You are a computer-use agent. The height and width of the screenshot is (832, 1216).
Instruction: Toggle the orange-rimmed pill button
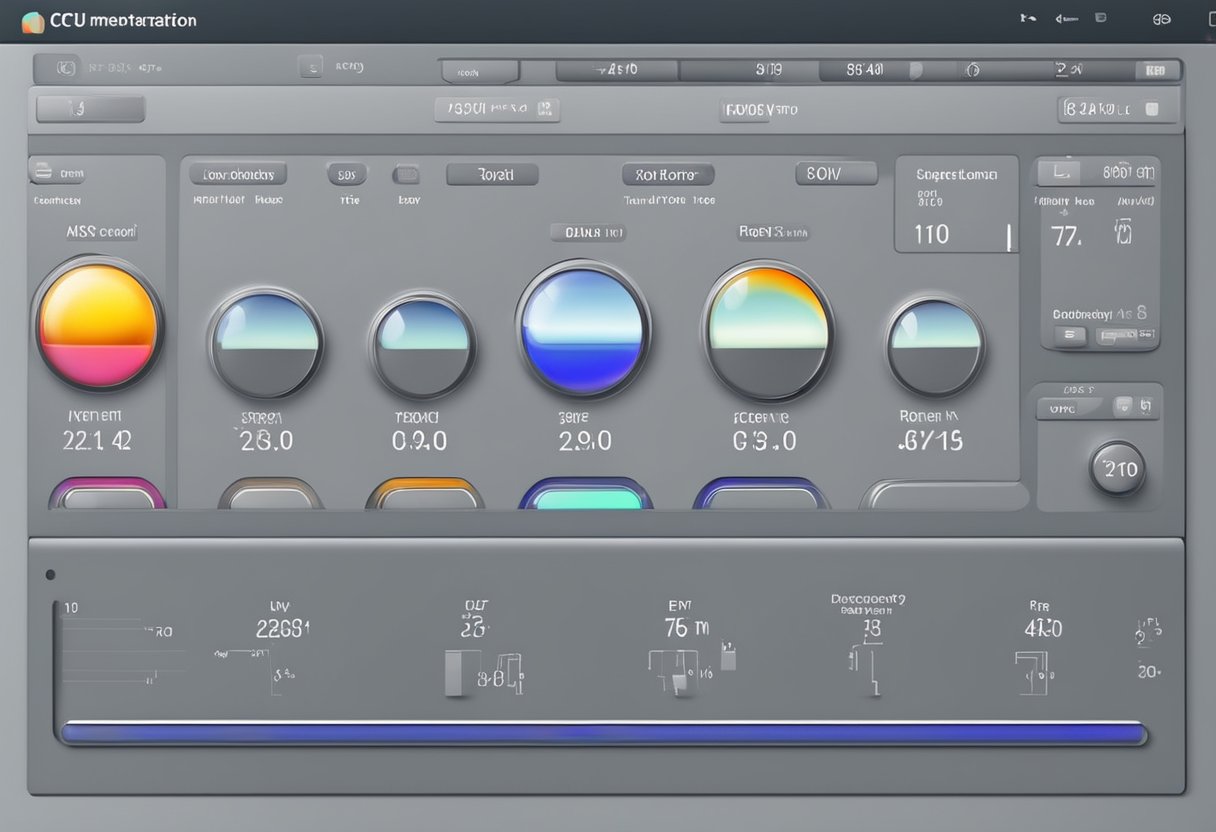[x=424, y=496]
